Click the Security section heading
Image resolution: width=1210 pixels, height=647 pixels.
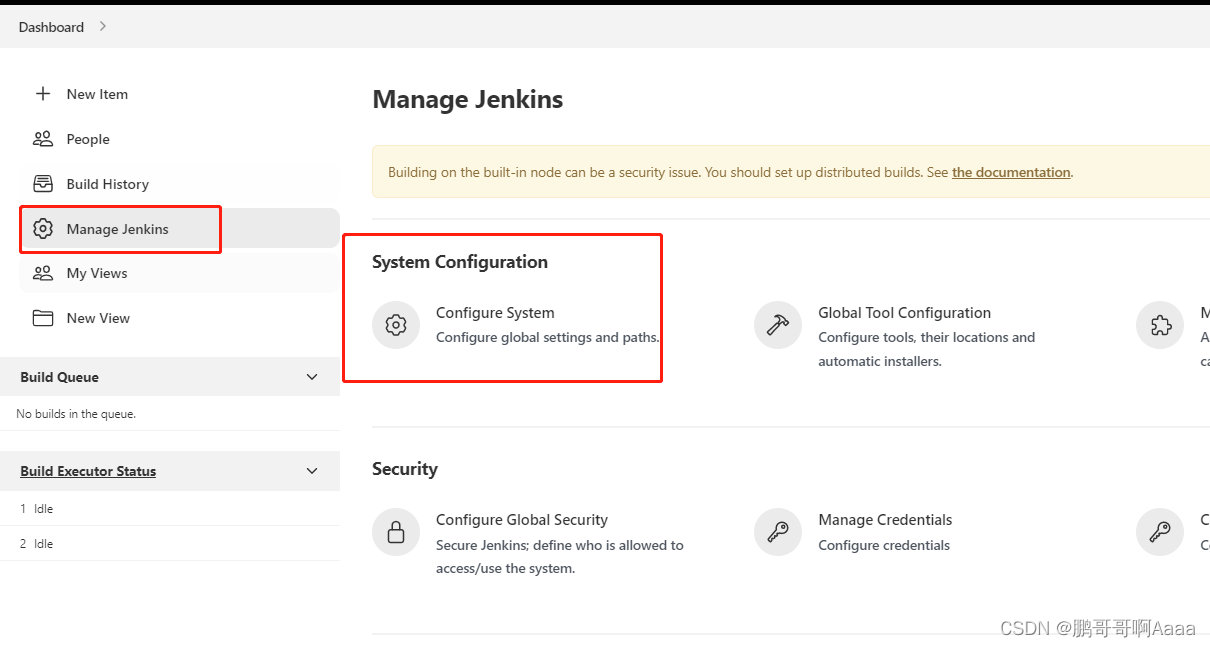tap(405, 469)
